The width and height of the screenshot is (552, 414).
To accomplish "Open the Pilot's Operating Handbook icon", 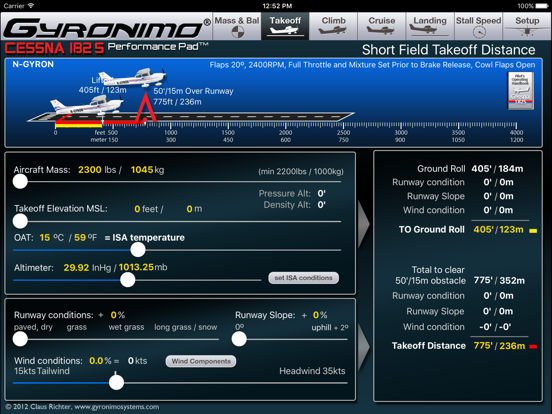I will pyautogui.click(x=520, y=90).
